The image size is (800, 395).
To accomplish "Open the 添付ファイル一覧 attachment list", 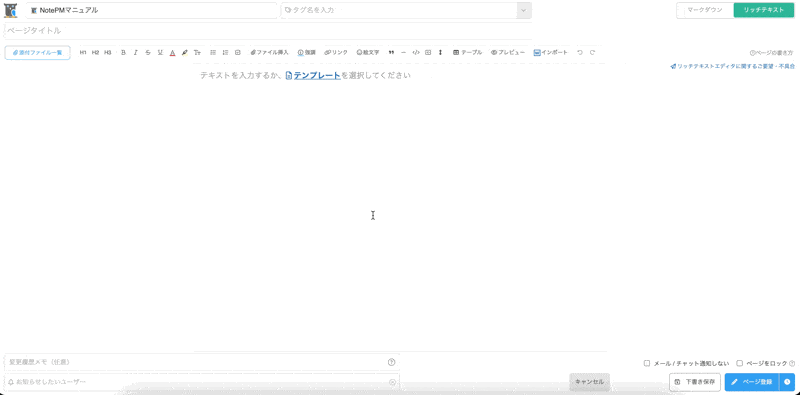I will [x=37, y=53].
